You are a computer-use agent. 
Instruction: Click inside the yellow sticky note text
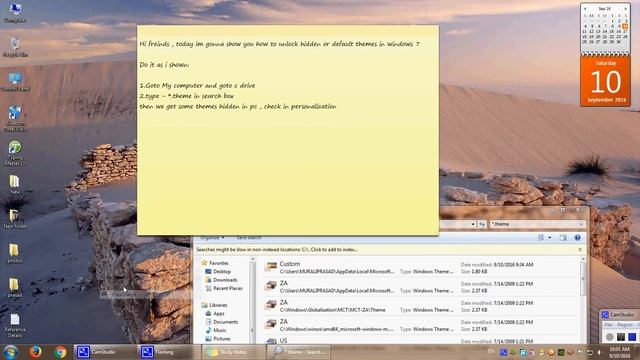click(288, 131)
